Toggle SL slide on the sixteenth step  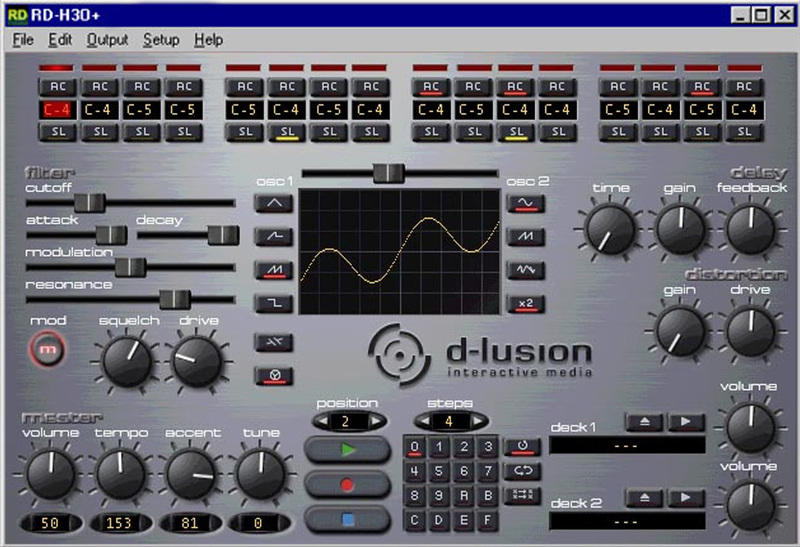point(744,132)
